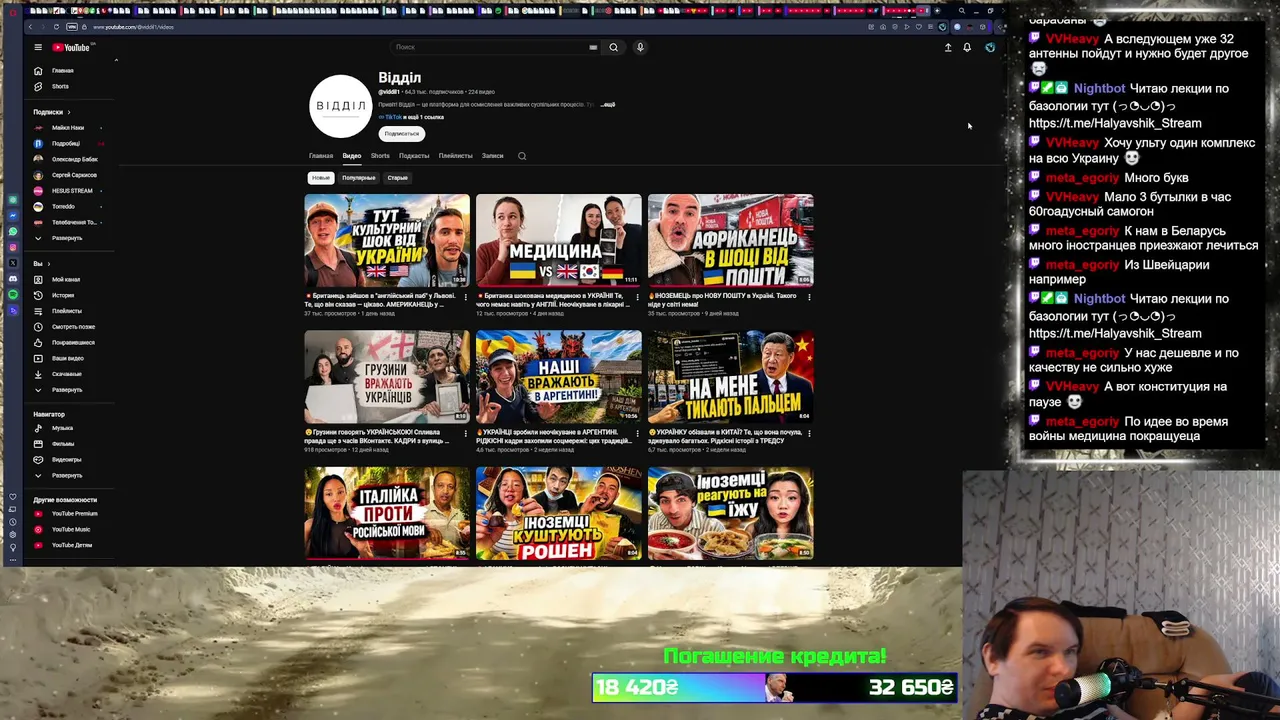Expand the Вы section list with Развернуть
Image resolution: width=1280 pixels, height=720 pixels.
(x=66, y=390)
